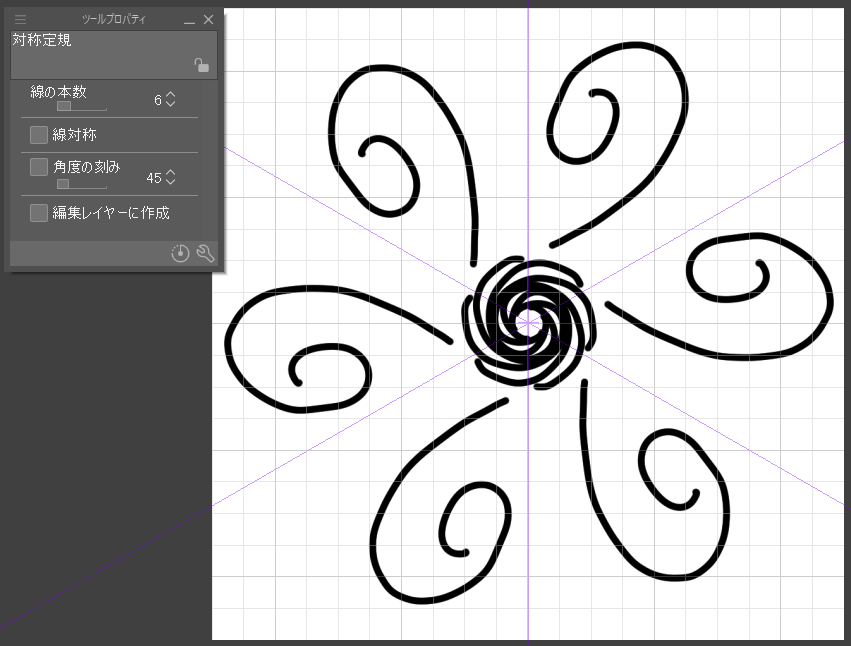Click the lock icon for 対称定規

coord(201,65)
